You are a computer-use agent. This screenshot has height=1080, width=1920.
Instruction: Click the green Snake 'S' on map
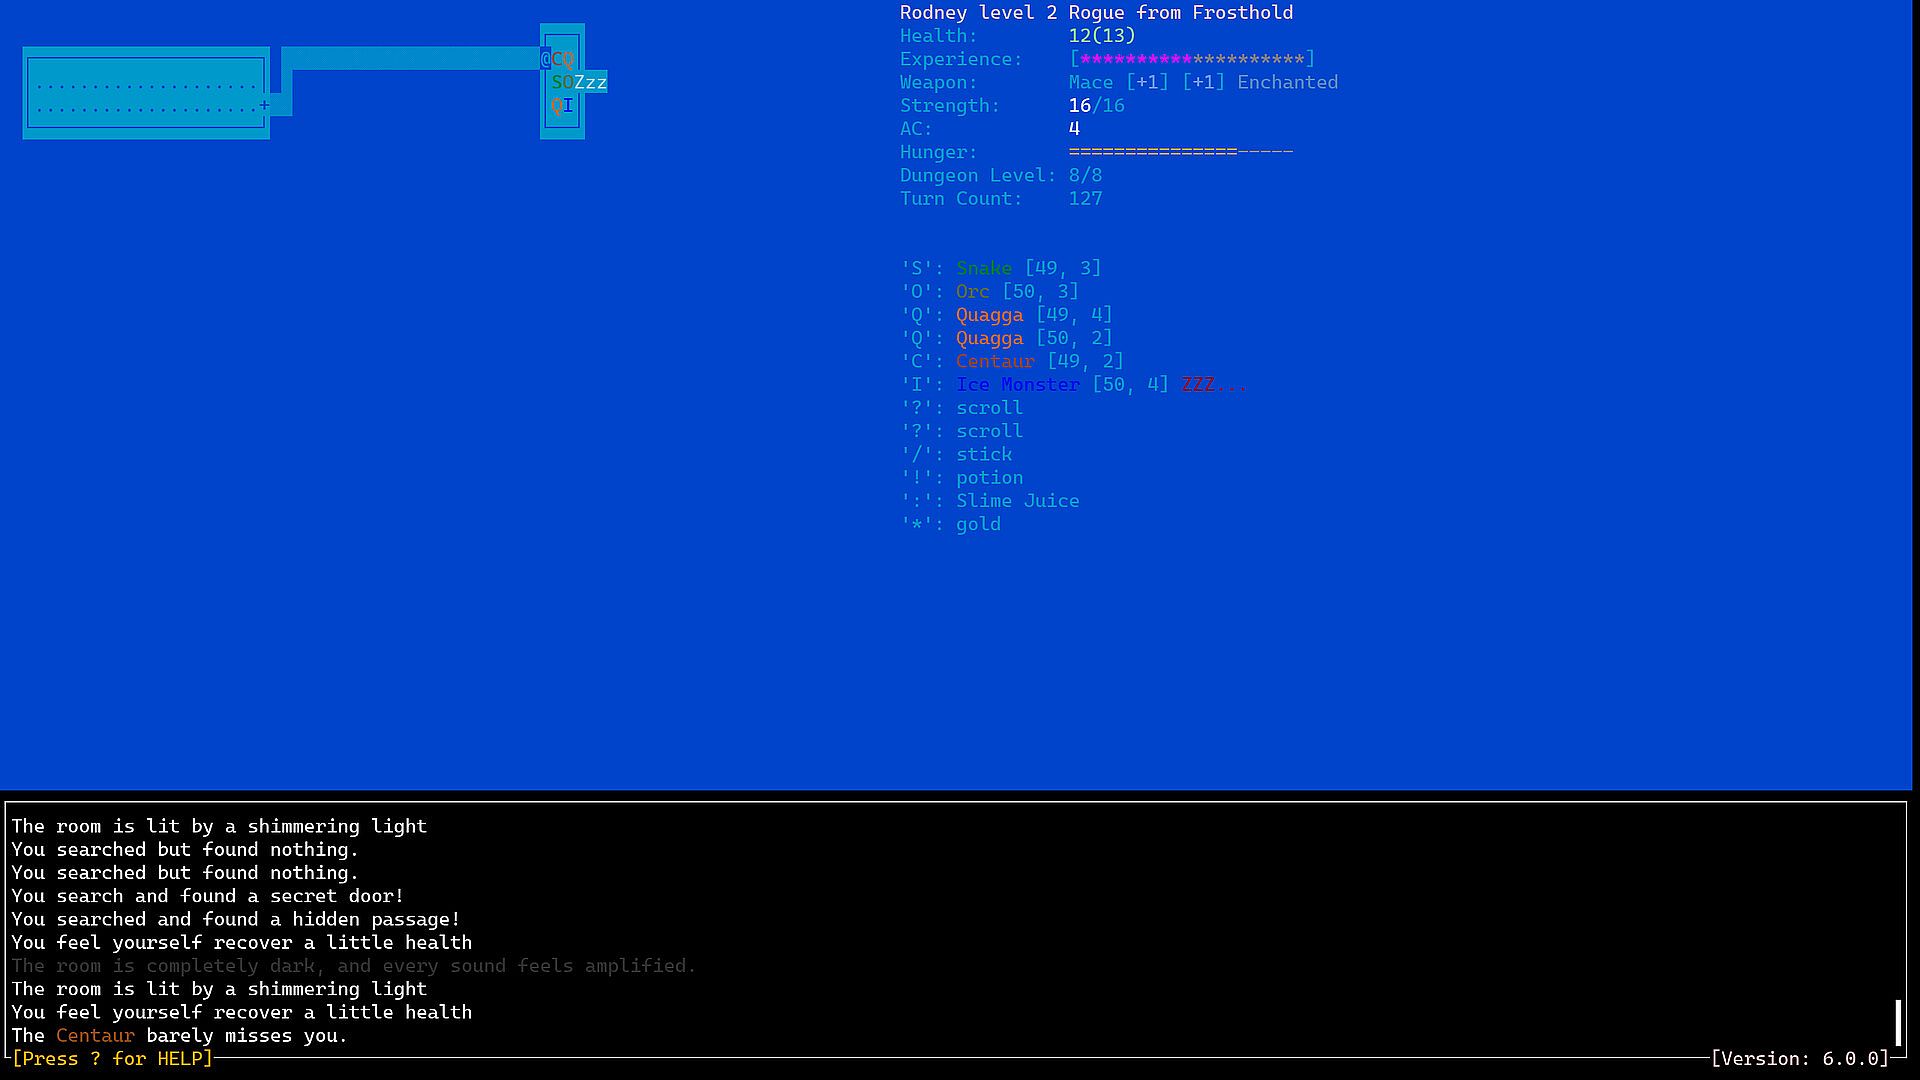(557, 82)
